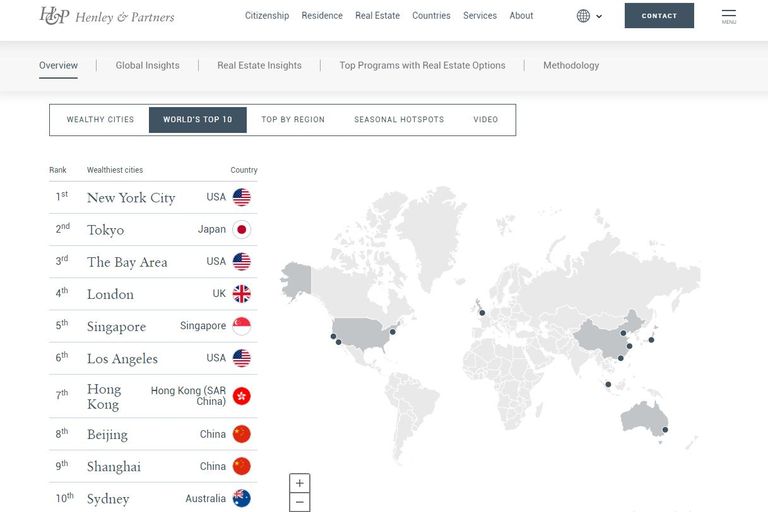The height and width of the screenshot is (512, 768).
Task: Go to the Methodology section link
Action: [x=571, y=66]
